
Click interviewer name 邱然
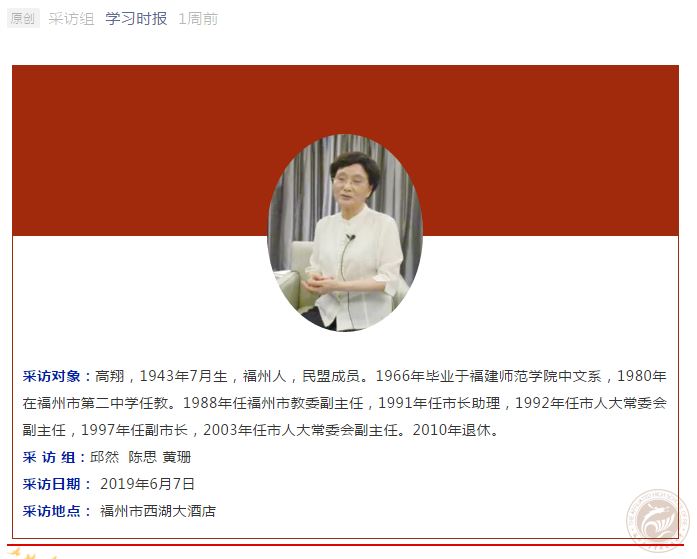pos(104,457)
